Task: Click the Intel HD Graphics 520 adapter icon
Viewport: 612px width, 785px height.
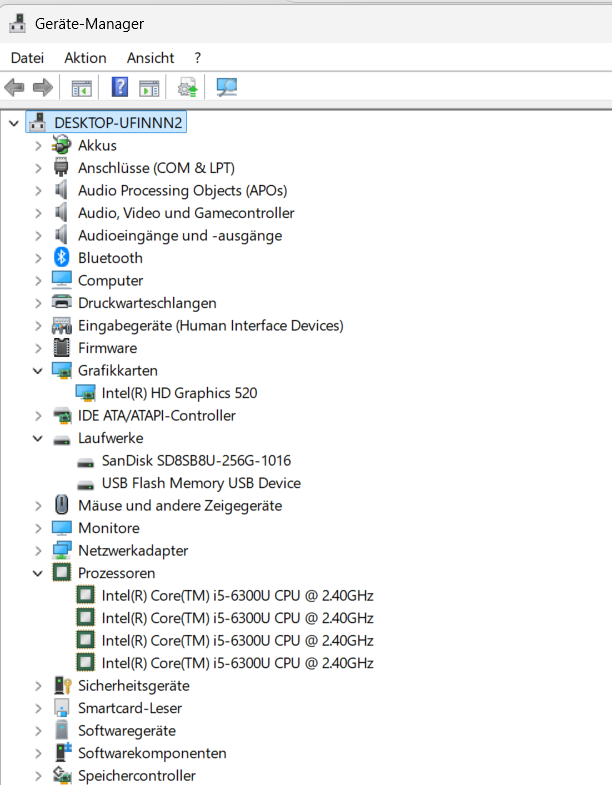Action: [x=86, y=393]
